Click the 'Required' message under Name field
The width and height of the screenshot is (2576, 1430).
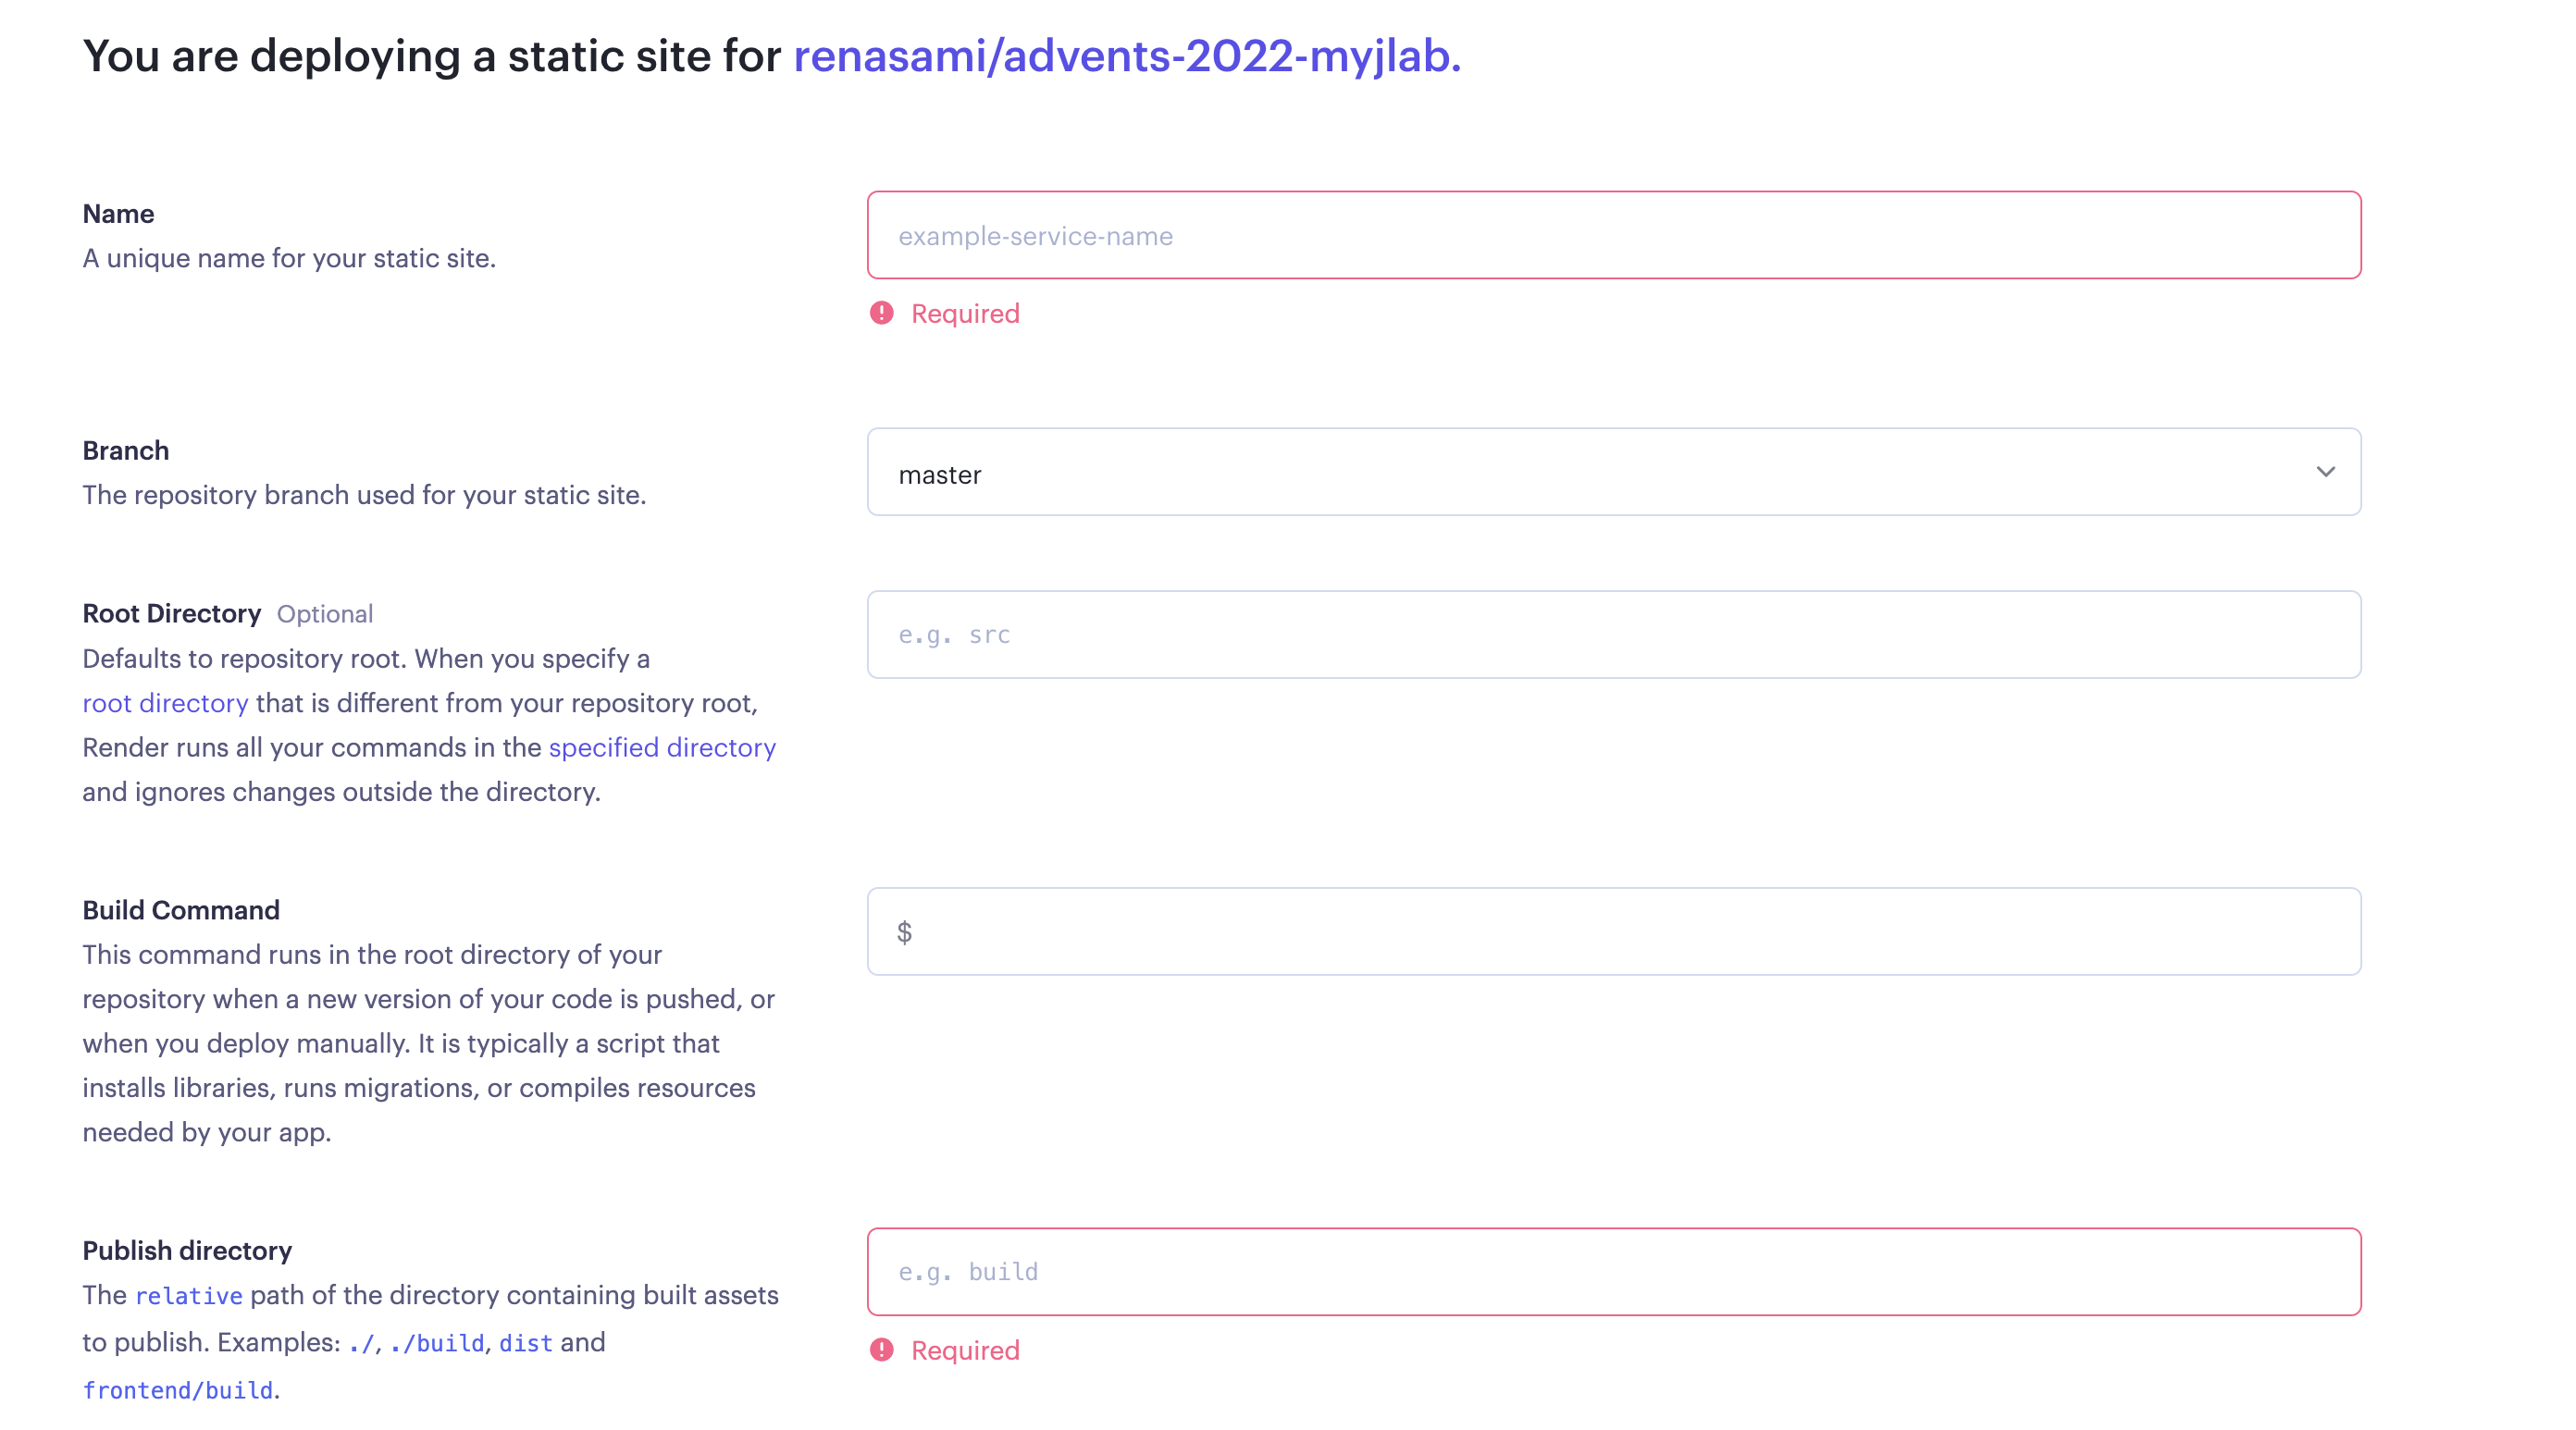pyautogui.click(x=965, y=314)
